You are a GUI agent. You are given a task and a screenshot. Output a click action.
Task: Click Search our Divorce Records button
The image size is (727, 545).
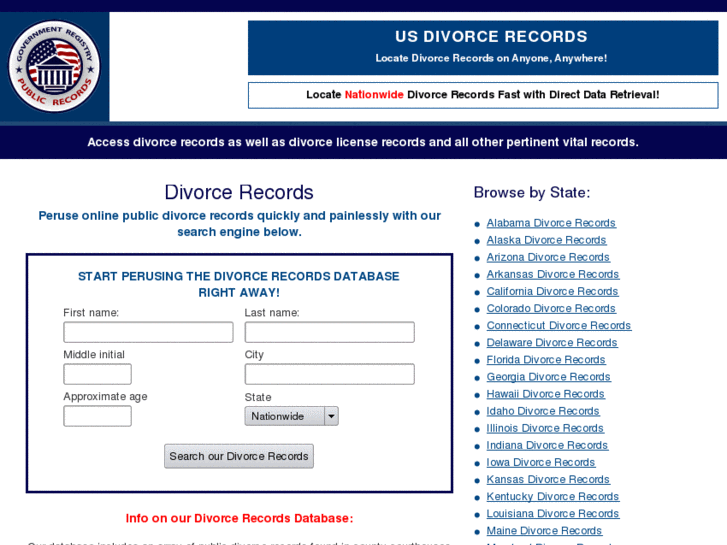tap(239, 456)
